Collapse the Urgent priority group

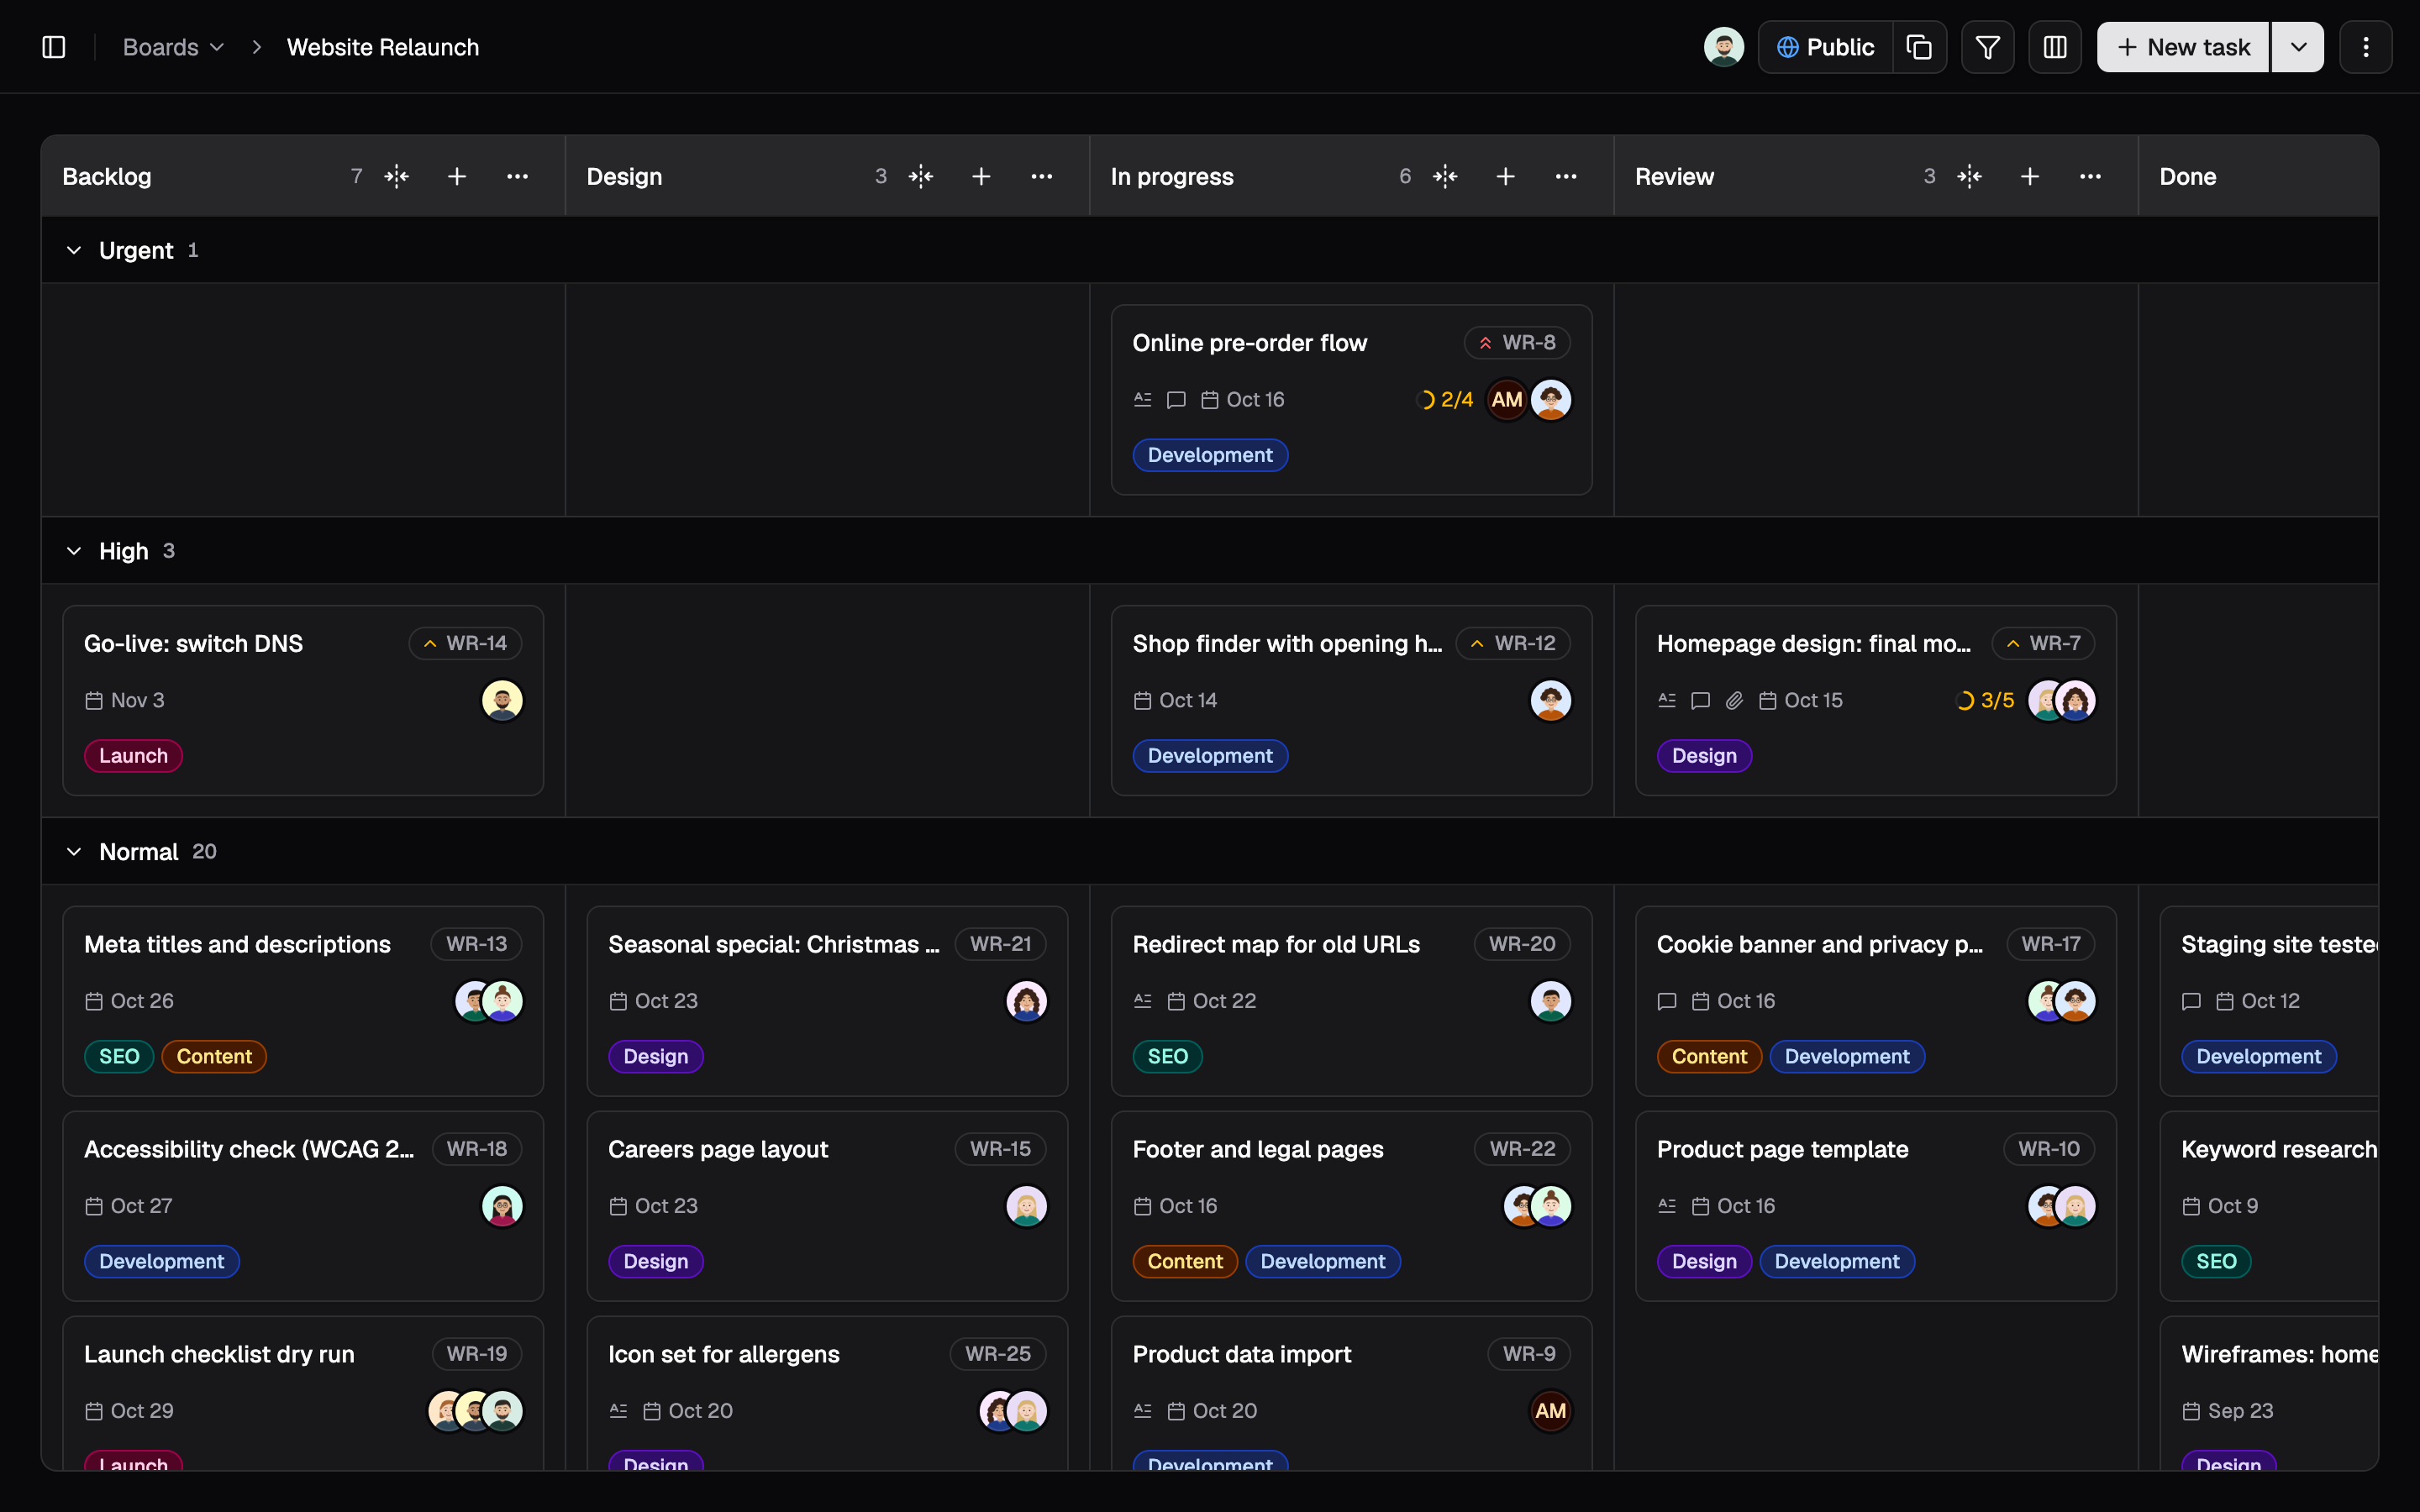(x=74, y=250)
